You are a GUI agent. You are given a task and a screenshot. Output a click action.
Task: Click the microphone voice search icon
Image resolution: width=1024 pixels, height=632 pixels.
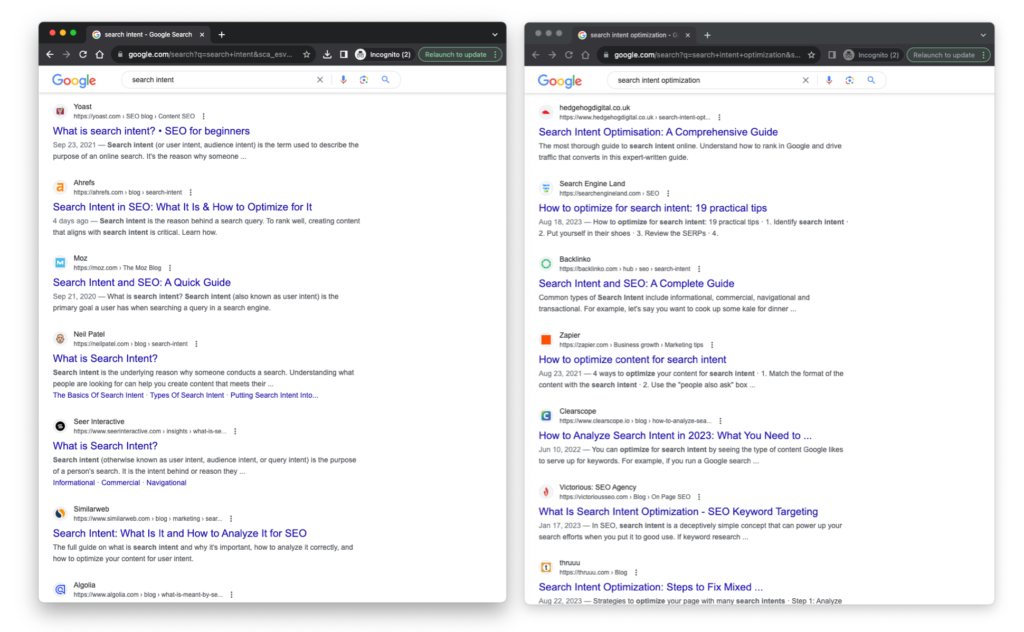343,80
